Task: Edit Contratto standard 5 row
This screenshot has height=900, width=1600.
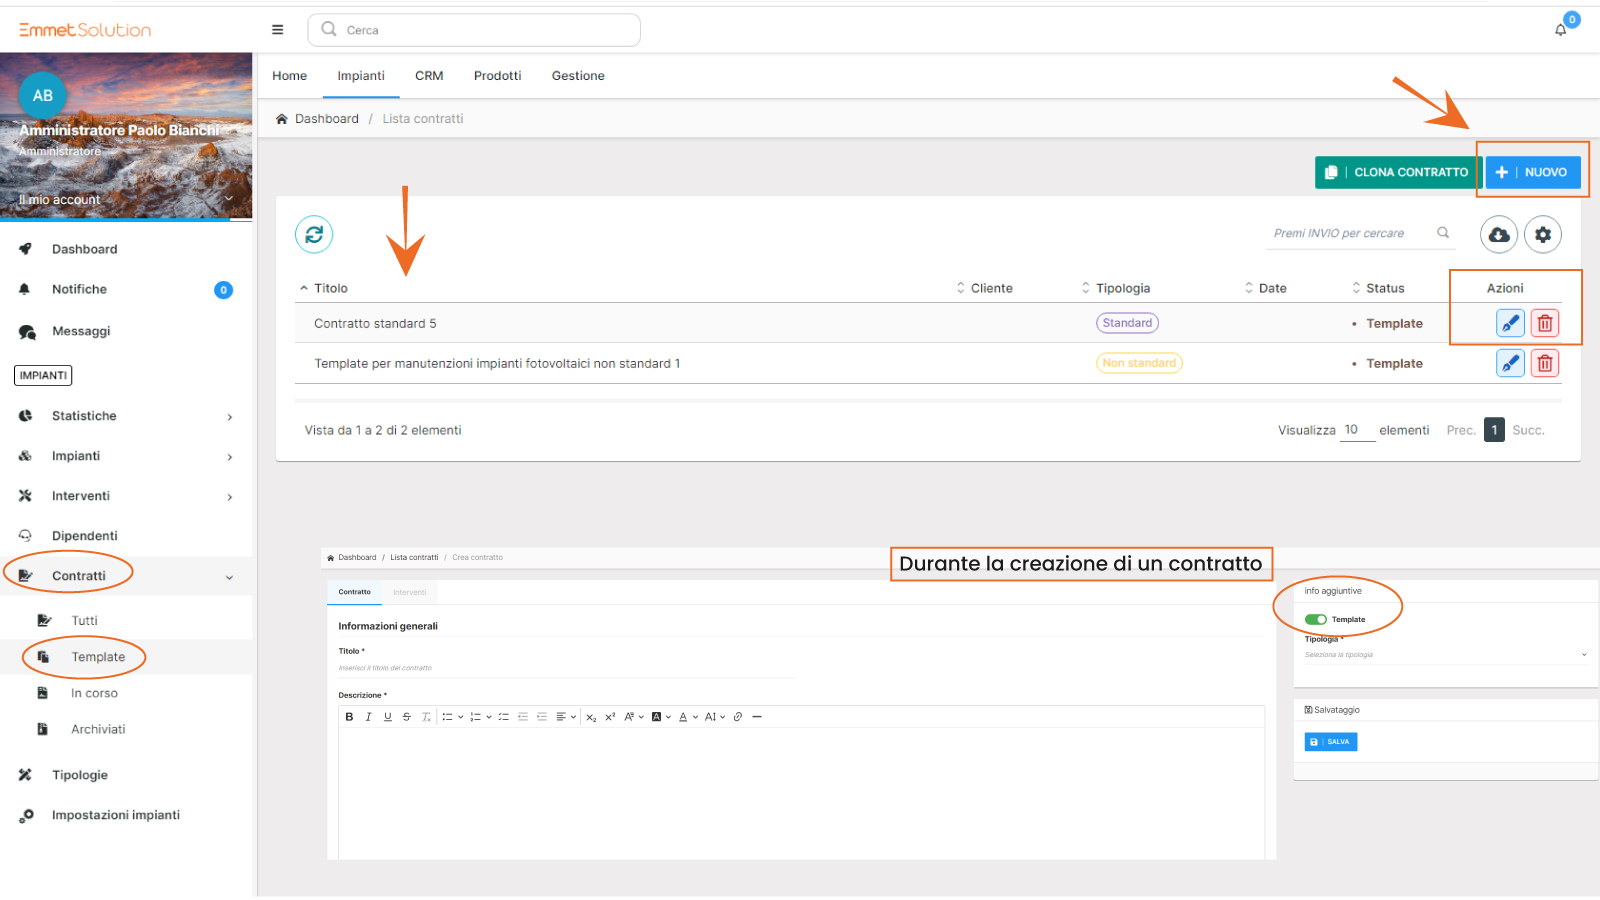Action: (x=1510, y=323)
